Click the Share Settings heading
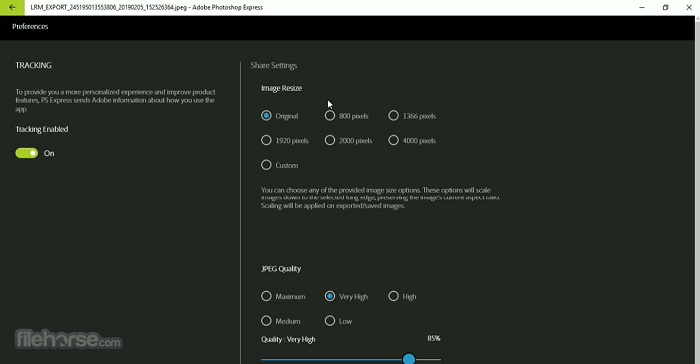Screen dimensions: 700x364 274,65
